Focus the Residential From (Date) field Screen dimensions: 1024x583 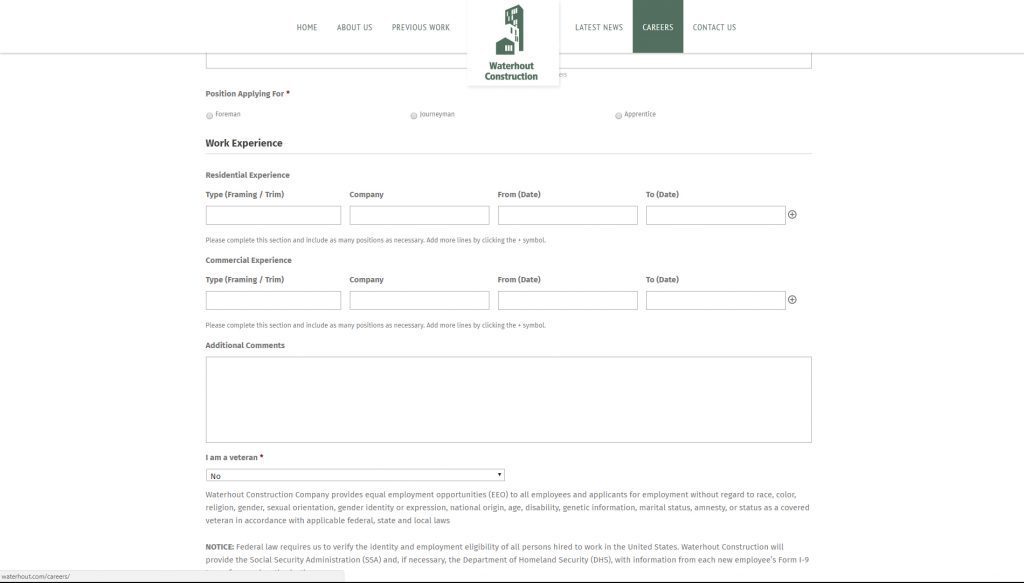coord(568,215)
